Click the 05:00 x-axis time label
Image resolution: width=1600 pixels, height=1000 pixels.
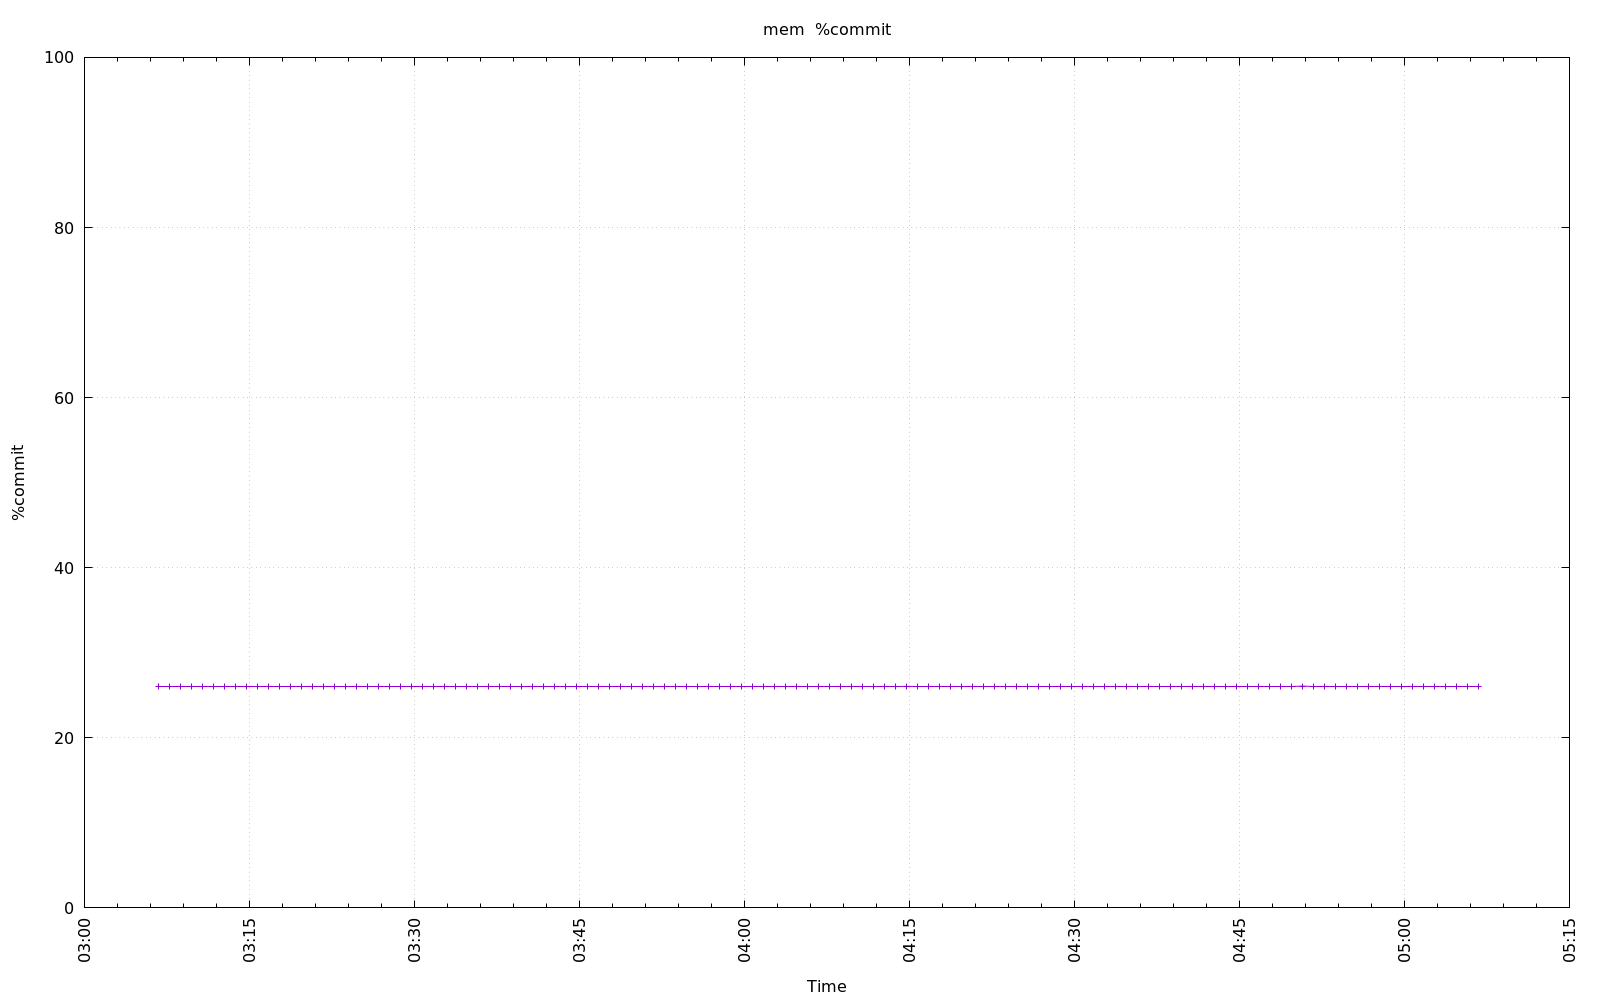click(1405, 941)
